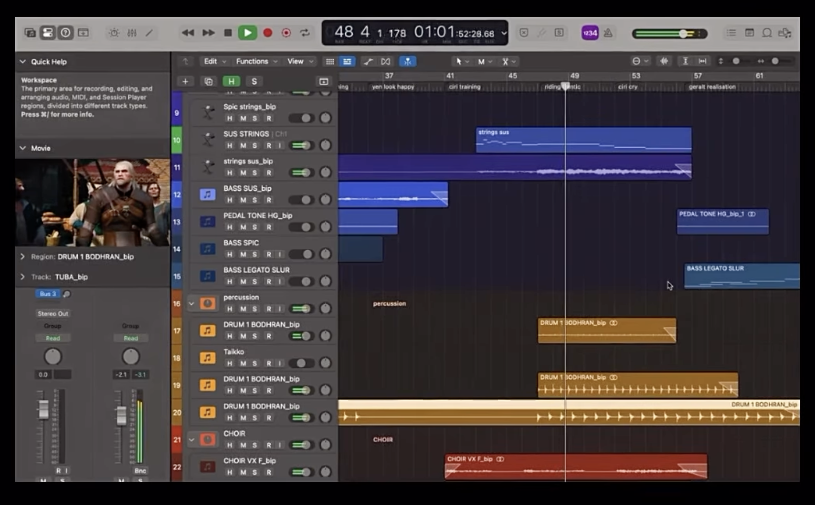The image size is (815, 505).
Task: Open the Pointer left-click tool menu
Action: (462, 61)
